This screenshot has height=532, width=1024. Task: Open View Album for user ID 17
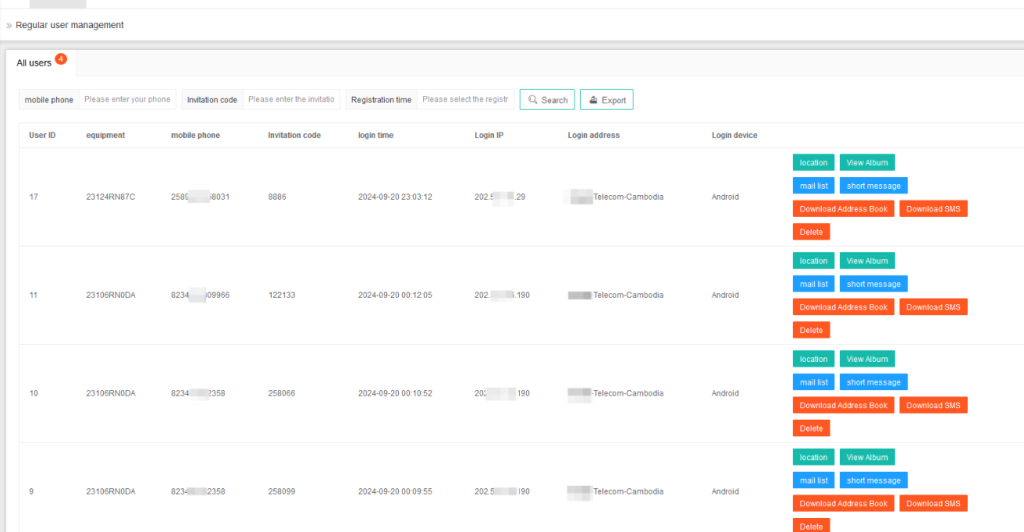867,163
